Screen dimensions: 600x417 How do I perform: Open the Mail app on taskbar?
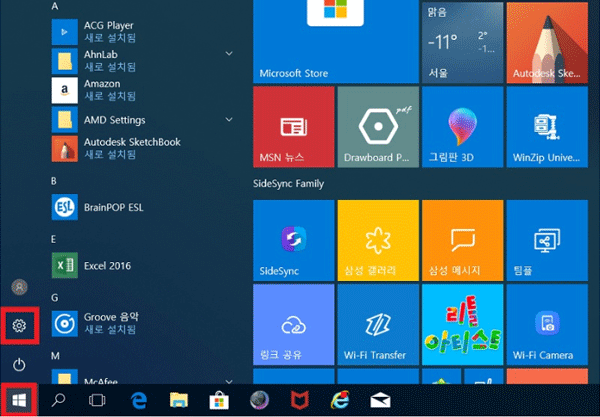pos(380,400)
